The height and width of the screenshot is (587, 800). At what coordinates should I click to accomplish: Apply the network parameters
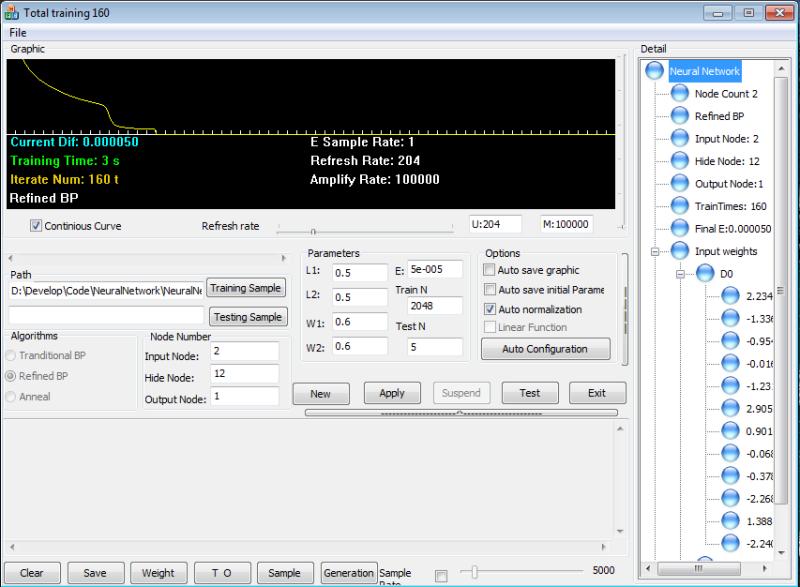[x=392, y=393]
